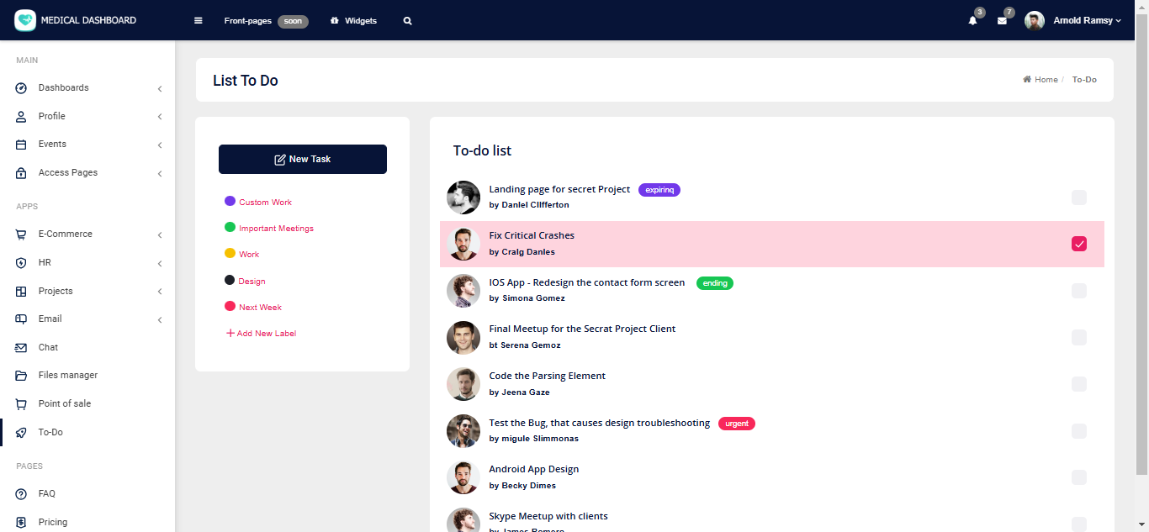
Task: Check the Landing page for secret Project task
Action: click(1078, 197)
